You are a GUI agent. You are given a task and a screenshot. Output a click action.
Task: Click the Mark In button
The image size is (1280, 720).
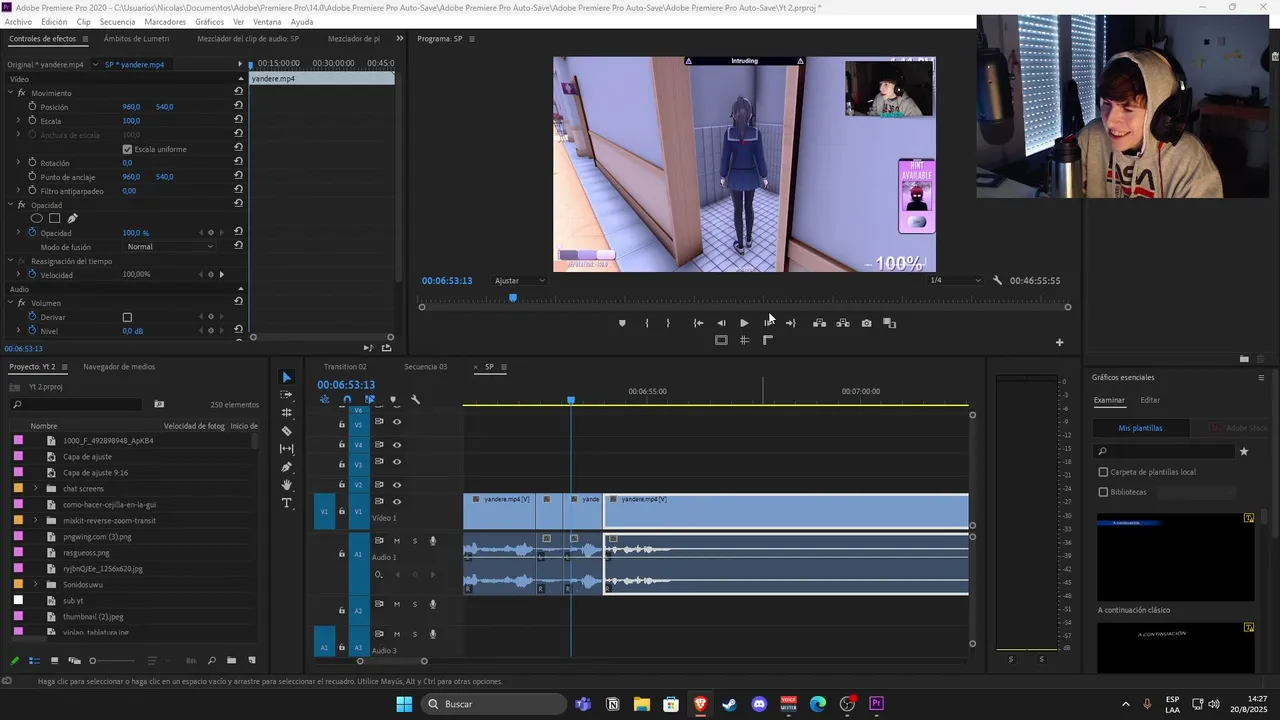[x=647, y=323]
